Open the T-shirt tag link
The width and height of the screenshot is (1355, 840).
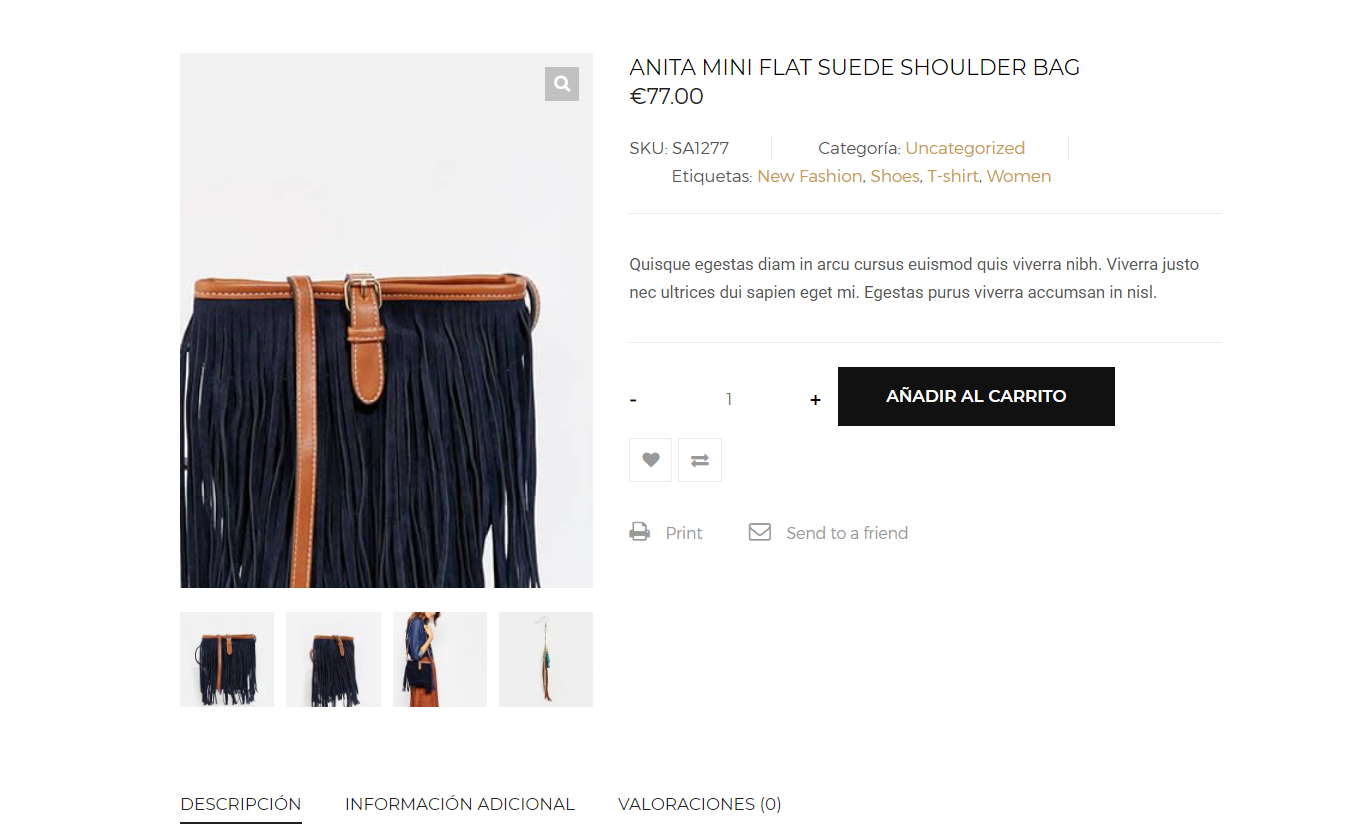(x=952, y=176)
